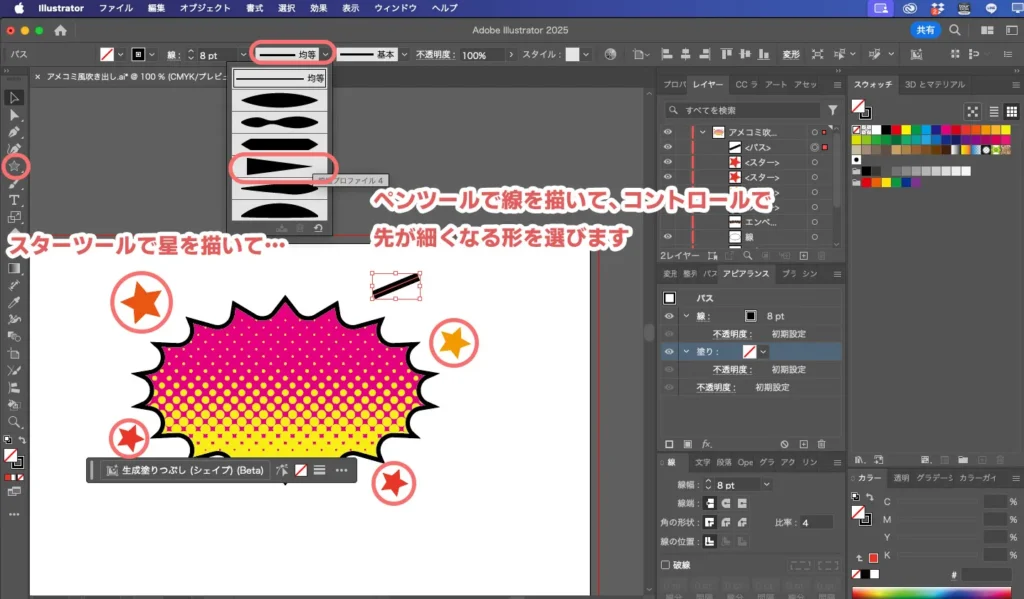Click the 共有 share button
The image size is (1024, 599).
(x=926, y=30)
